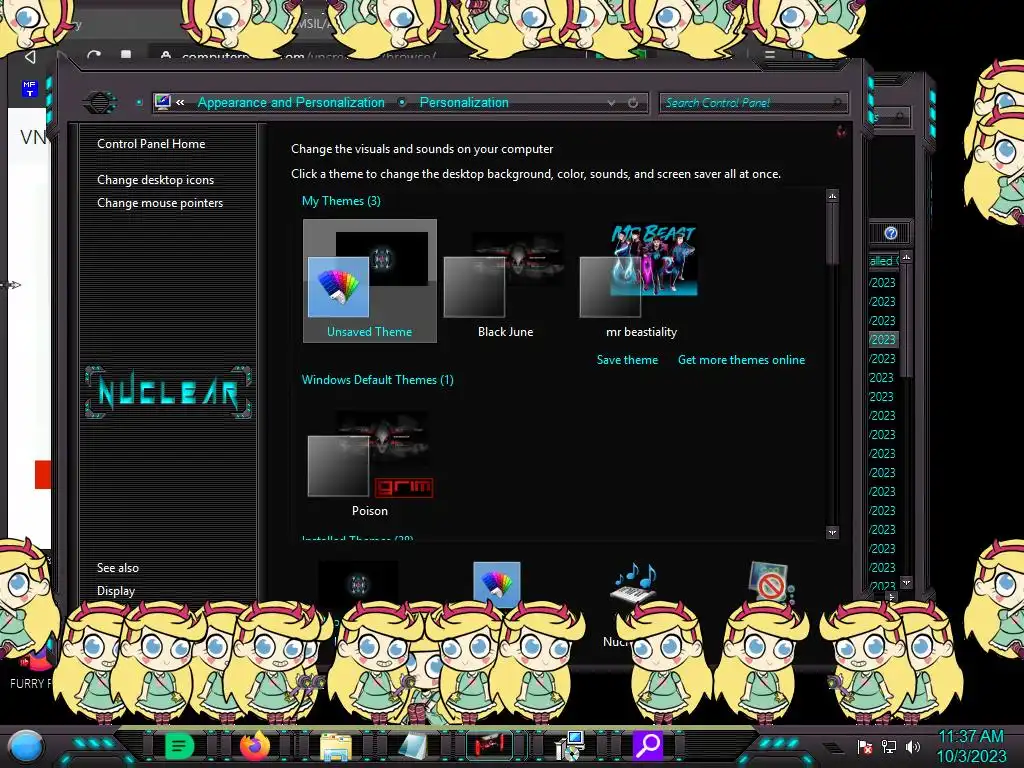This screenshot has width=1024, height=768.
Task: Go to Appearance and Personalization breadcrumb
Action: 291,103
